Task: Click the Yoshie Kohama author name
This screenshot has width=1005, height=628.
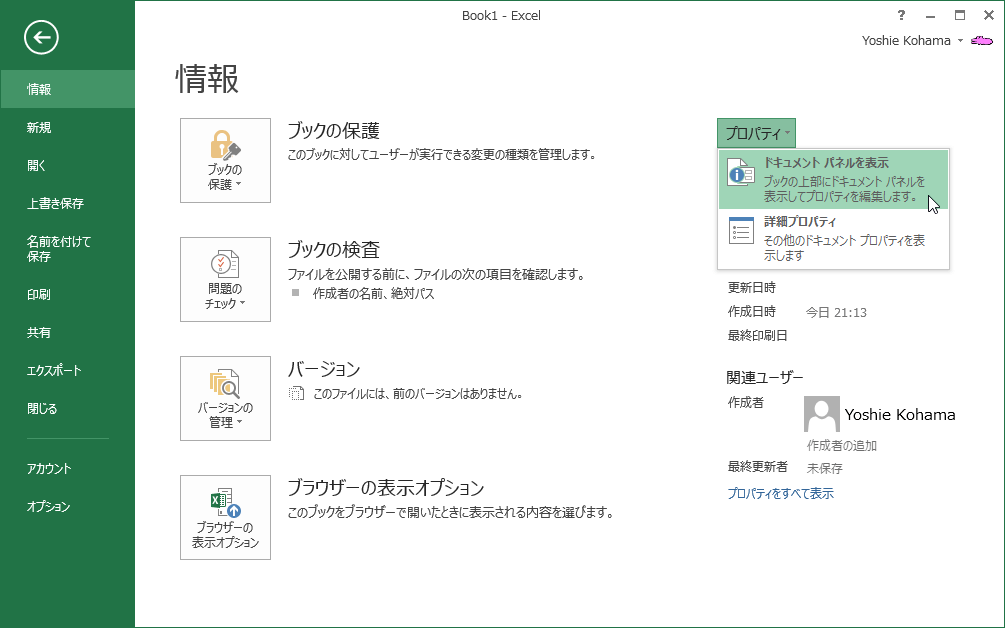Action: coord(900,415)
